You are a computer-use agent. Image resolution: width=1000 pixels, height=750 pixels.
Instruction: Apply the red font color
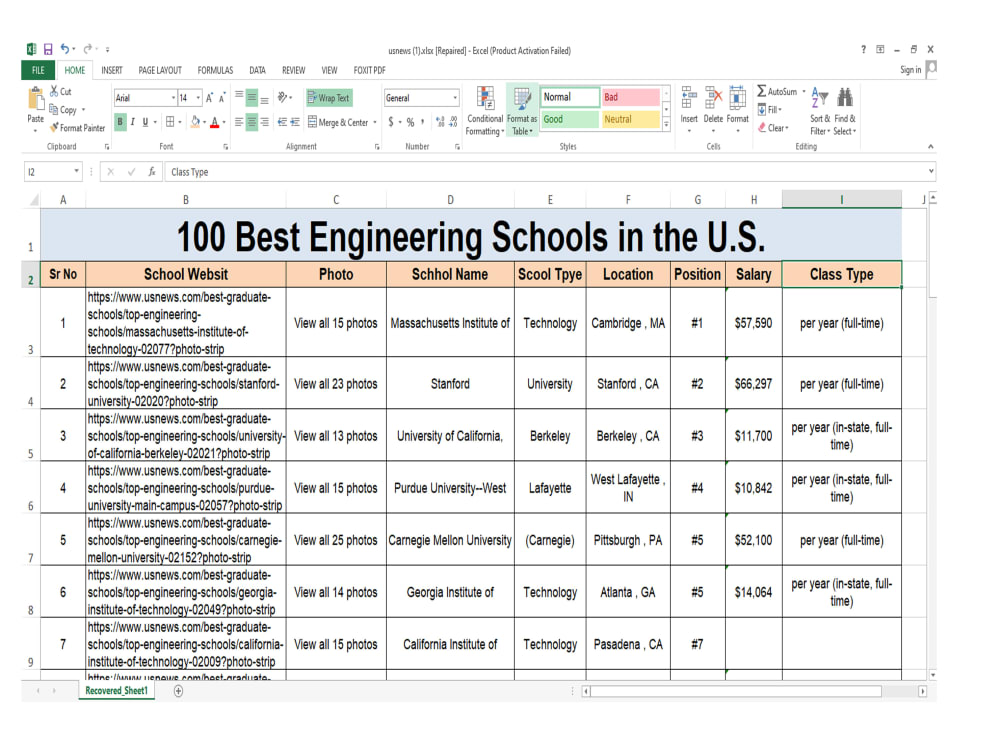215,122
